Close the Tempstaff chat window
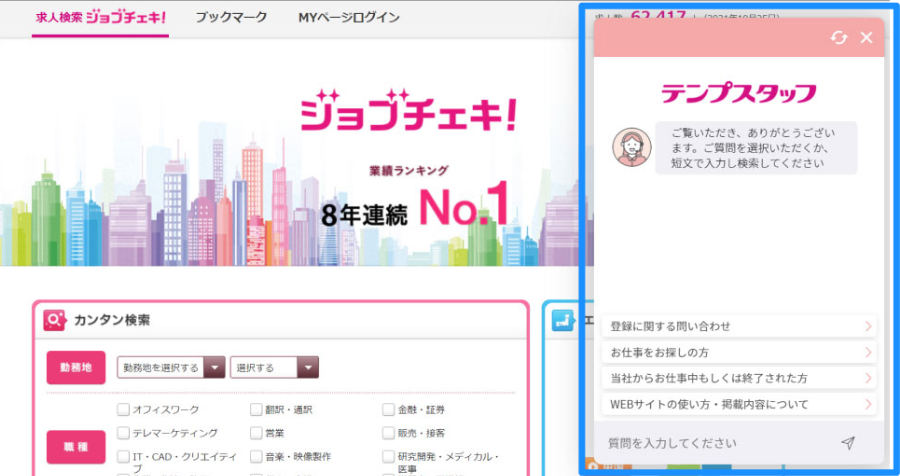Viewport: 900px width, 476px height. click(866, 38)
